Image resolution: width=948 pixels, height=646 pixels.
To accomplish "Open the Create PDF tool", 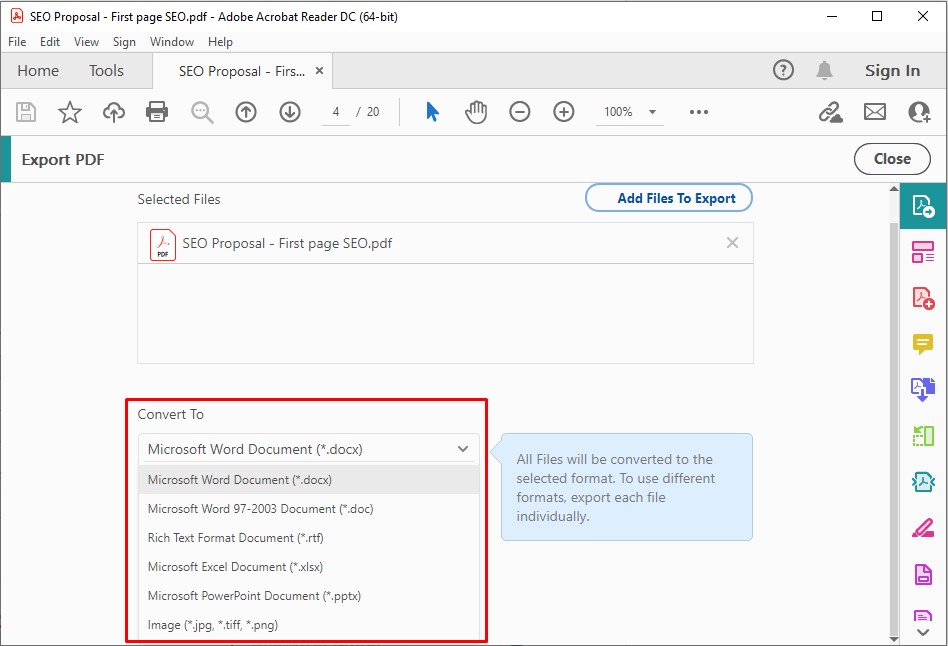I will pos(922,297).
